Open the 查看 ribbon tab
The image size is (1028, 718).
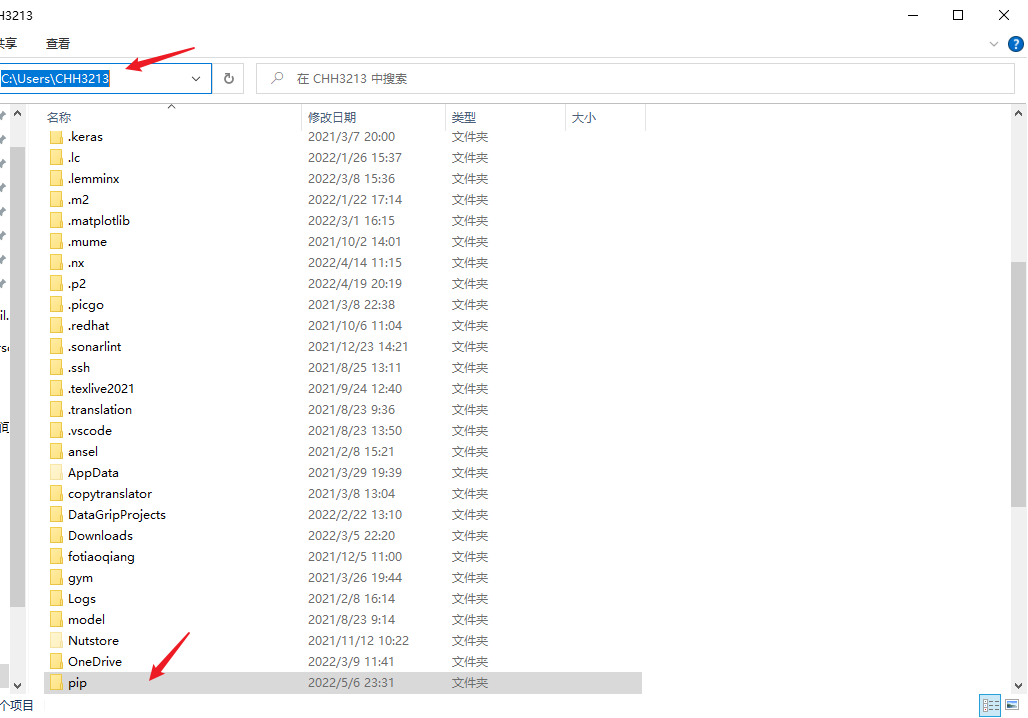tap(58, 44)
